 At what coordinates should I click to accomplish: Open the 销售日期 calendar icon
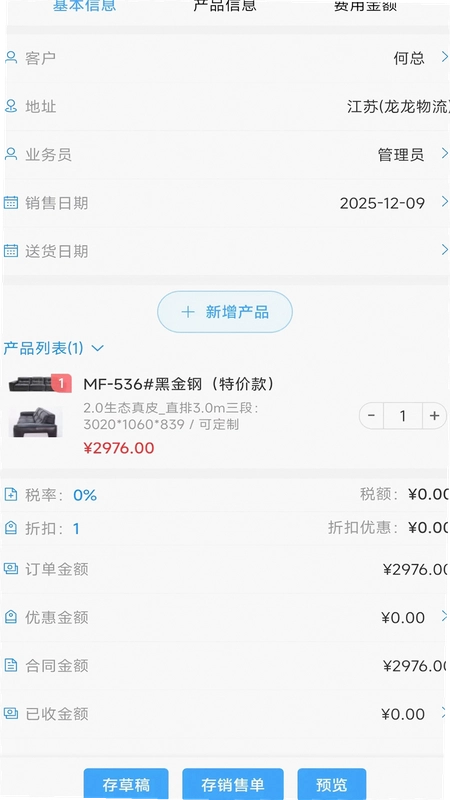(11, 203)
